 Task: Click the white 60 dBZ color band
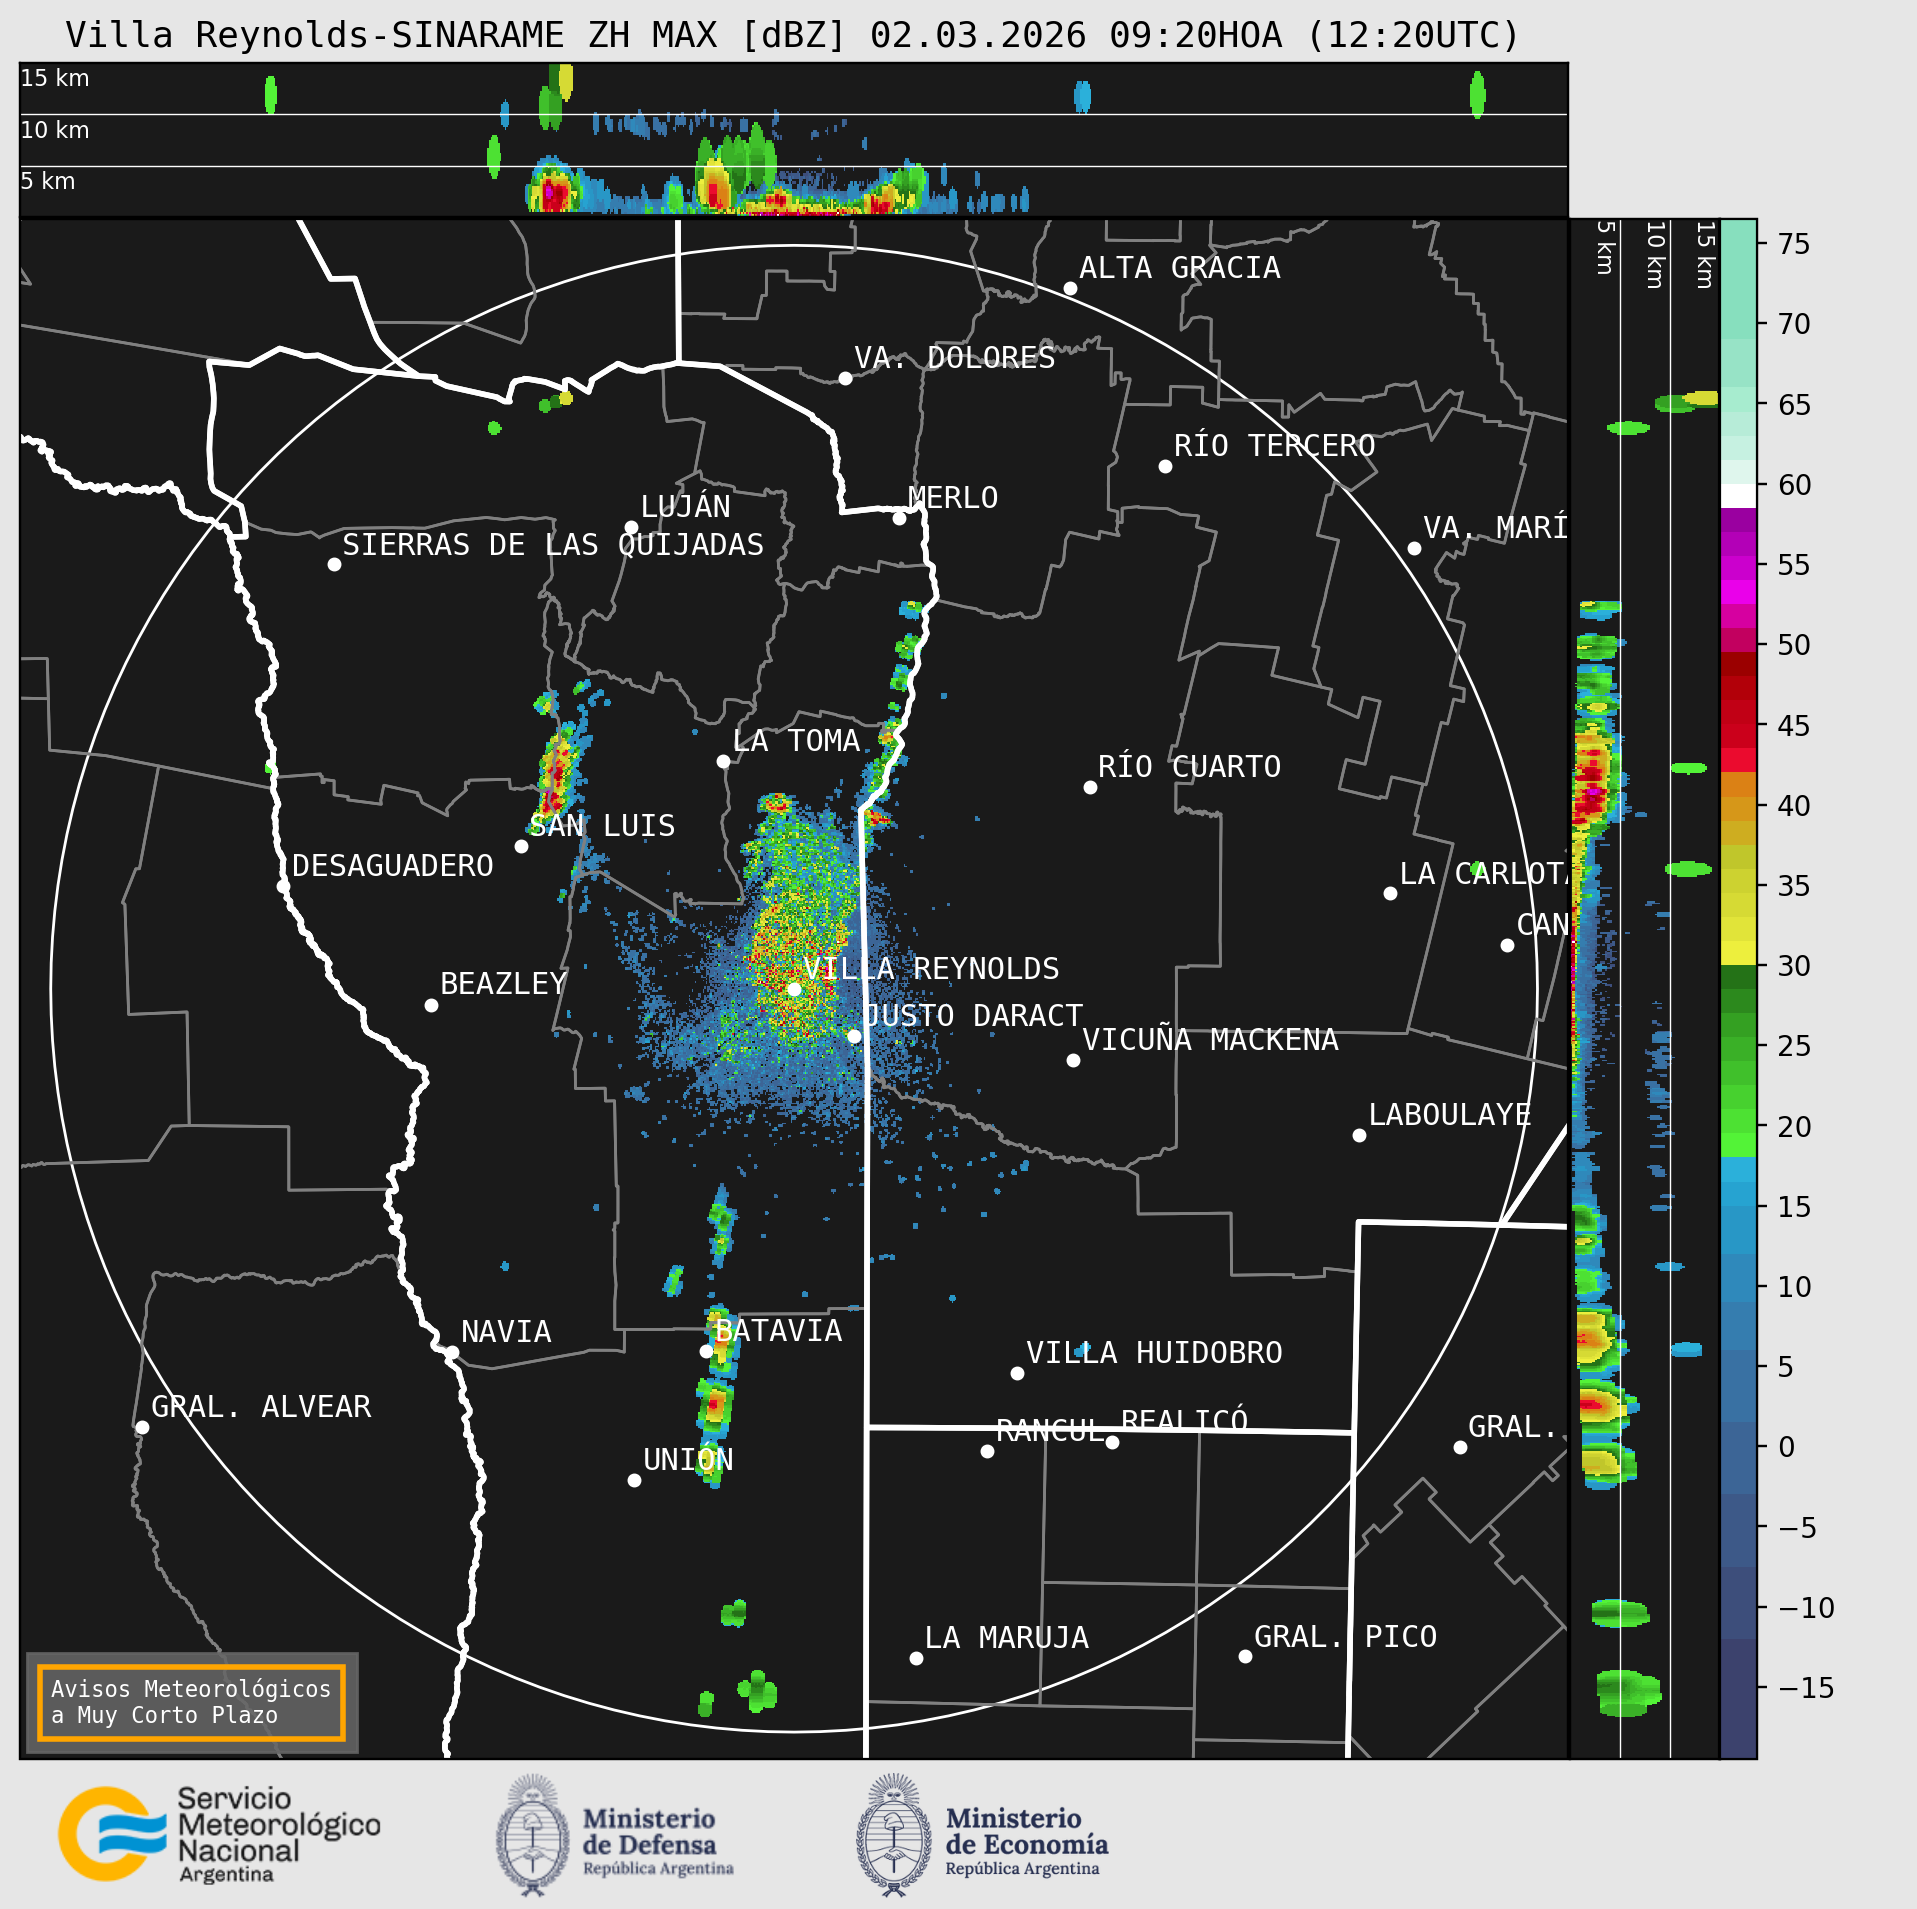point(1738,496)
